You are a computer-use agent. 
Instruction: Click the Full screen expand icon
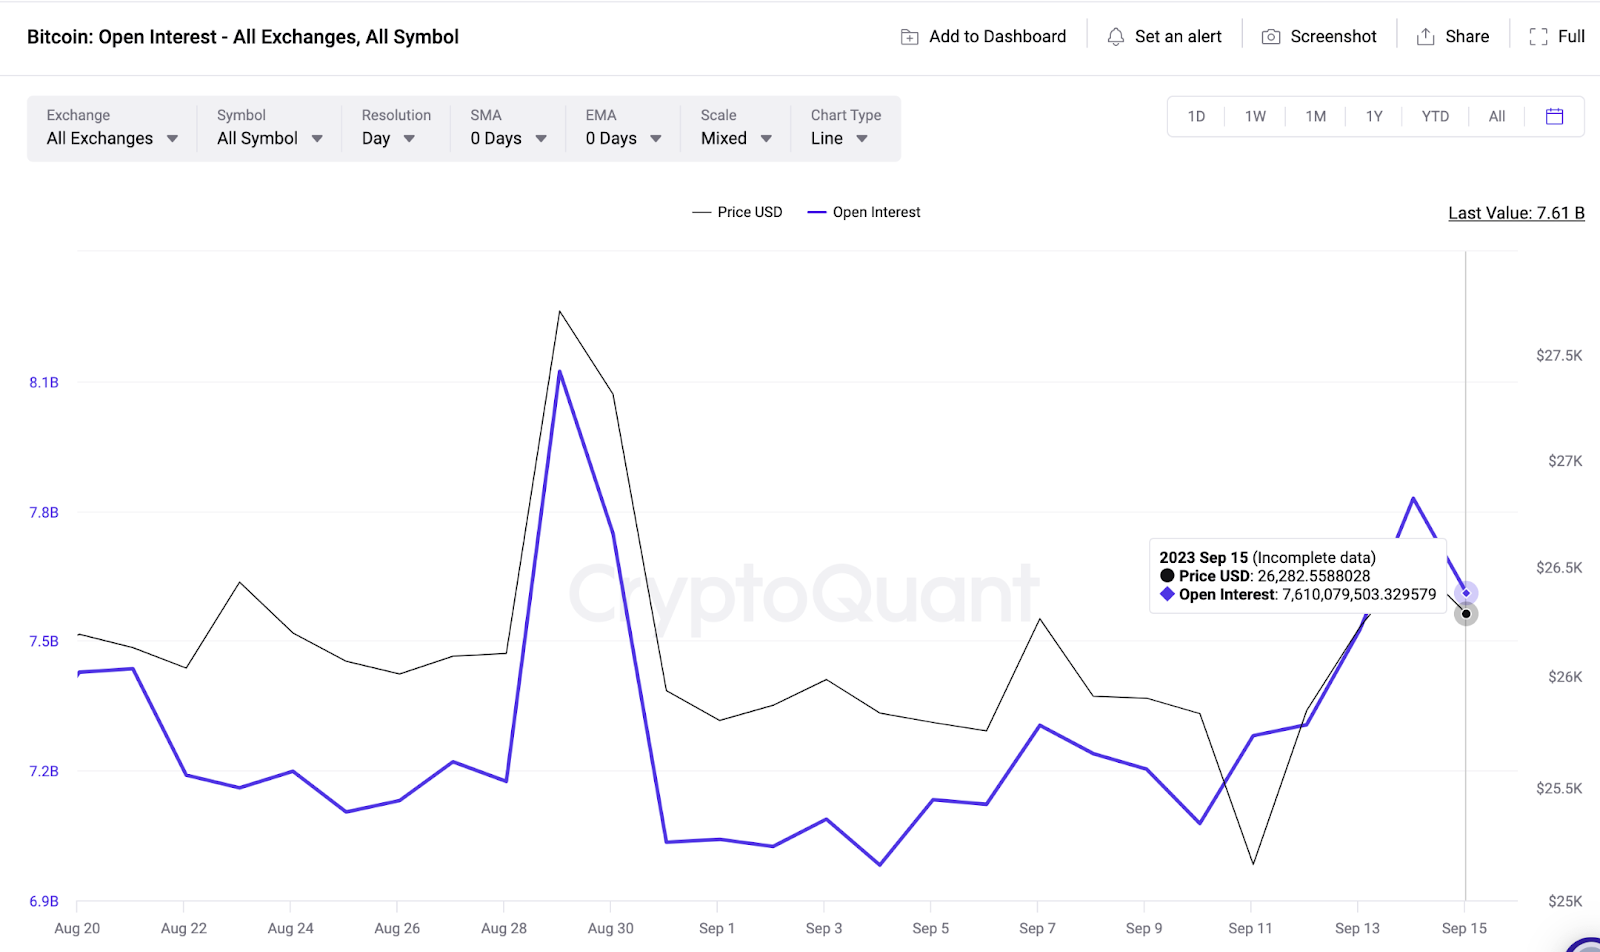coord(1538,37)
